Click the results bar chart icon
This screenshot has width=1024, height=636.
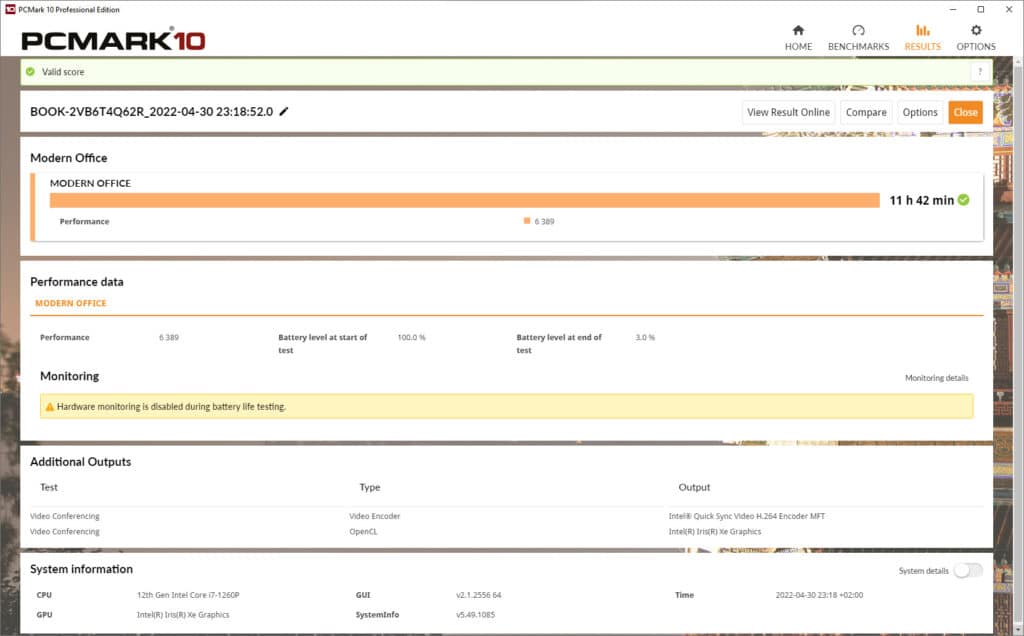click(922, 30)
